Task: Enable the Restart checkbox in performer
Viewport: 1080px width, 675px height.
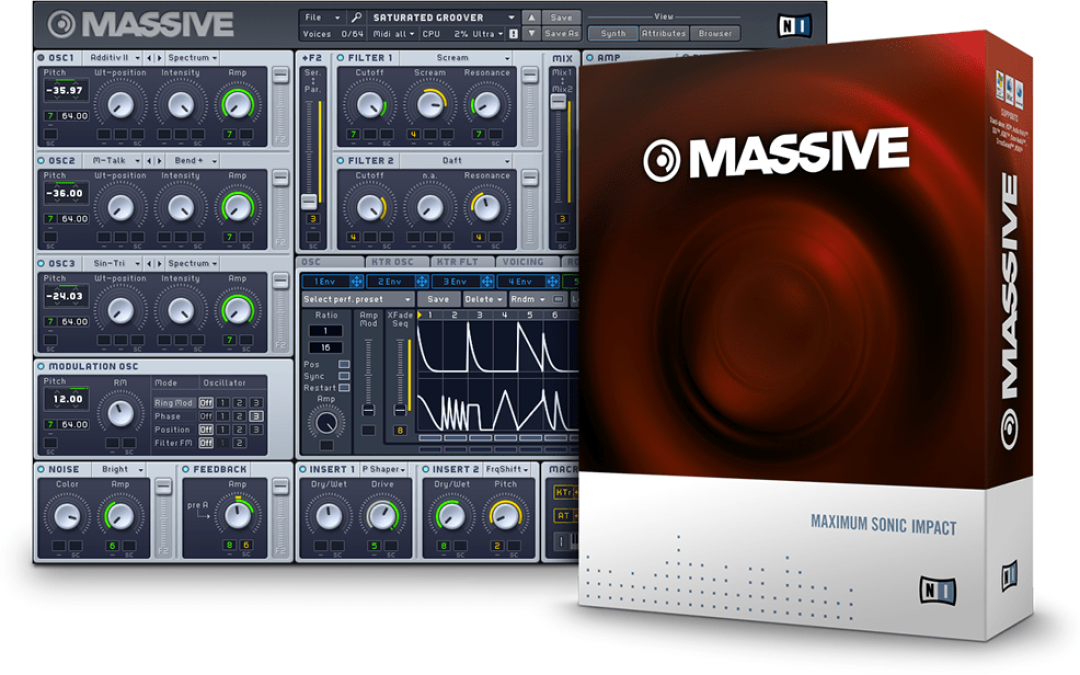Action: (x=344, y=388)
